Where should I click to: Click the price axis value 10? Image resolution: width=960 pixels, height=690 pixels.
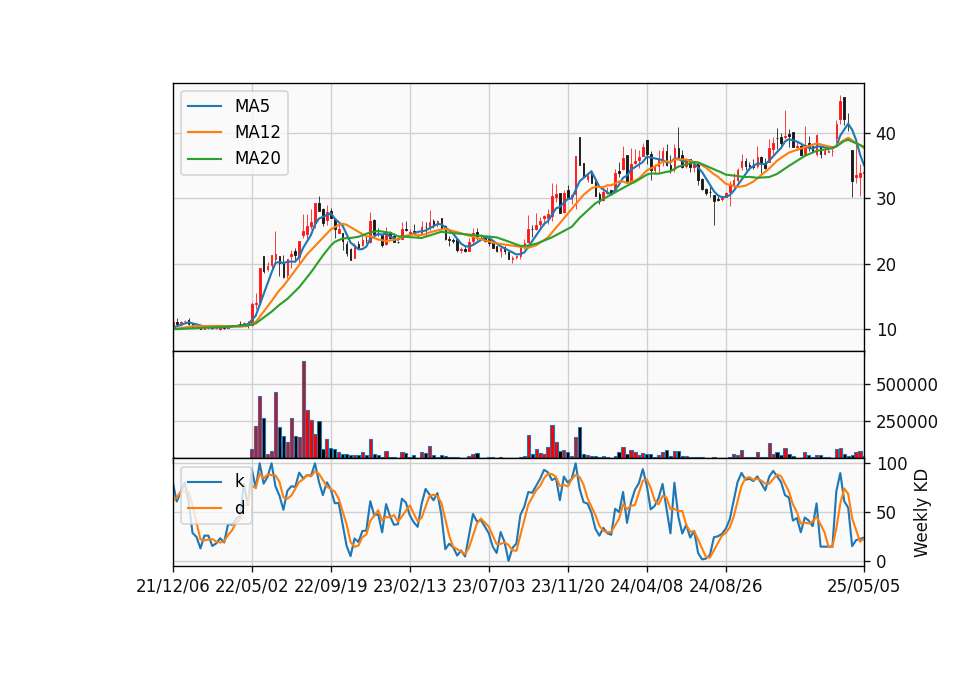[886, 330]
